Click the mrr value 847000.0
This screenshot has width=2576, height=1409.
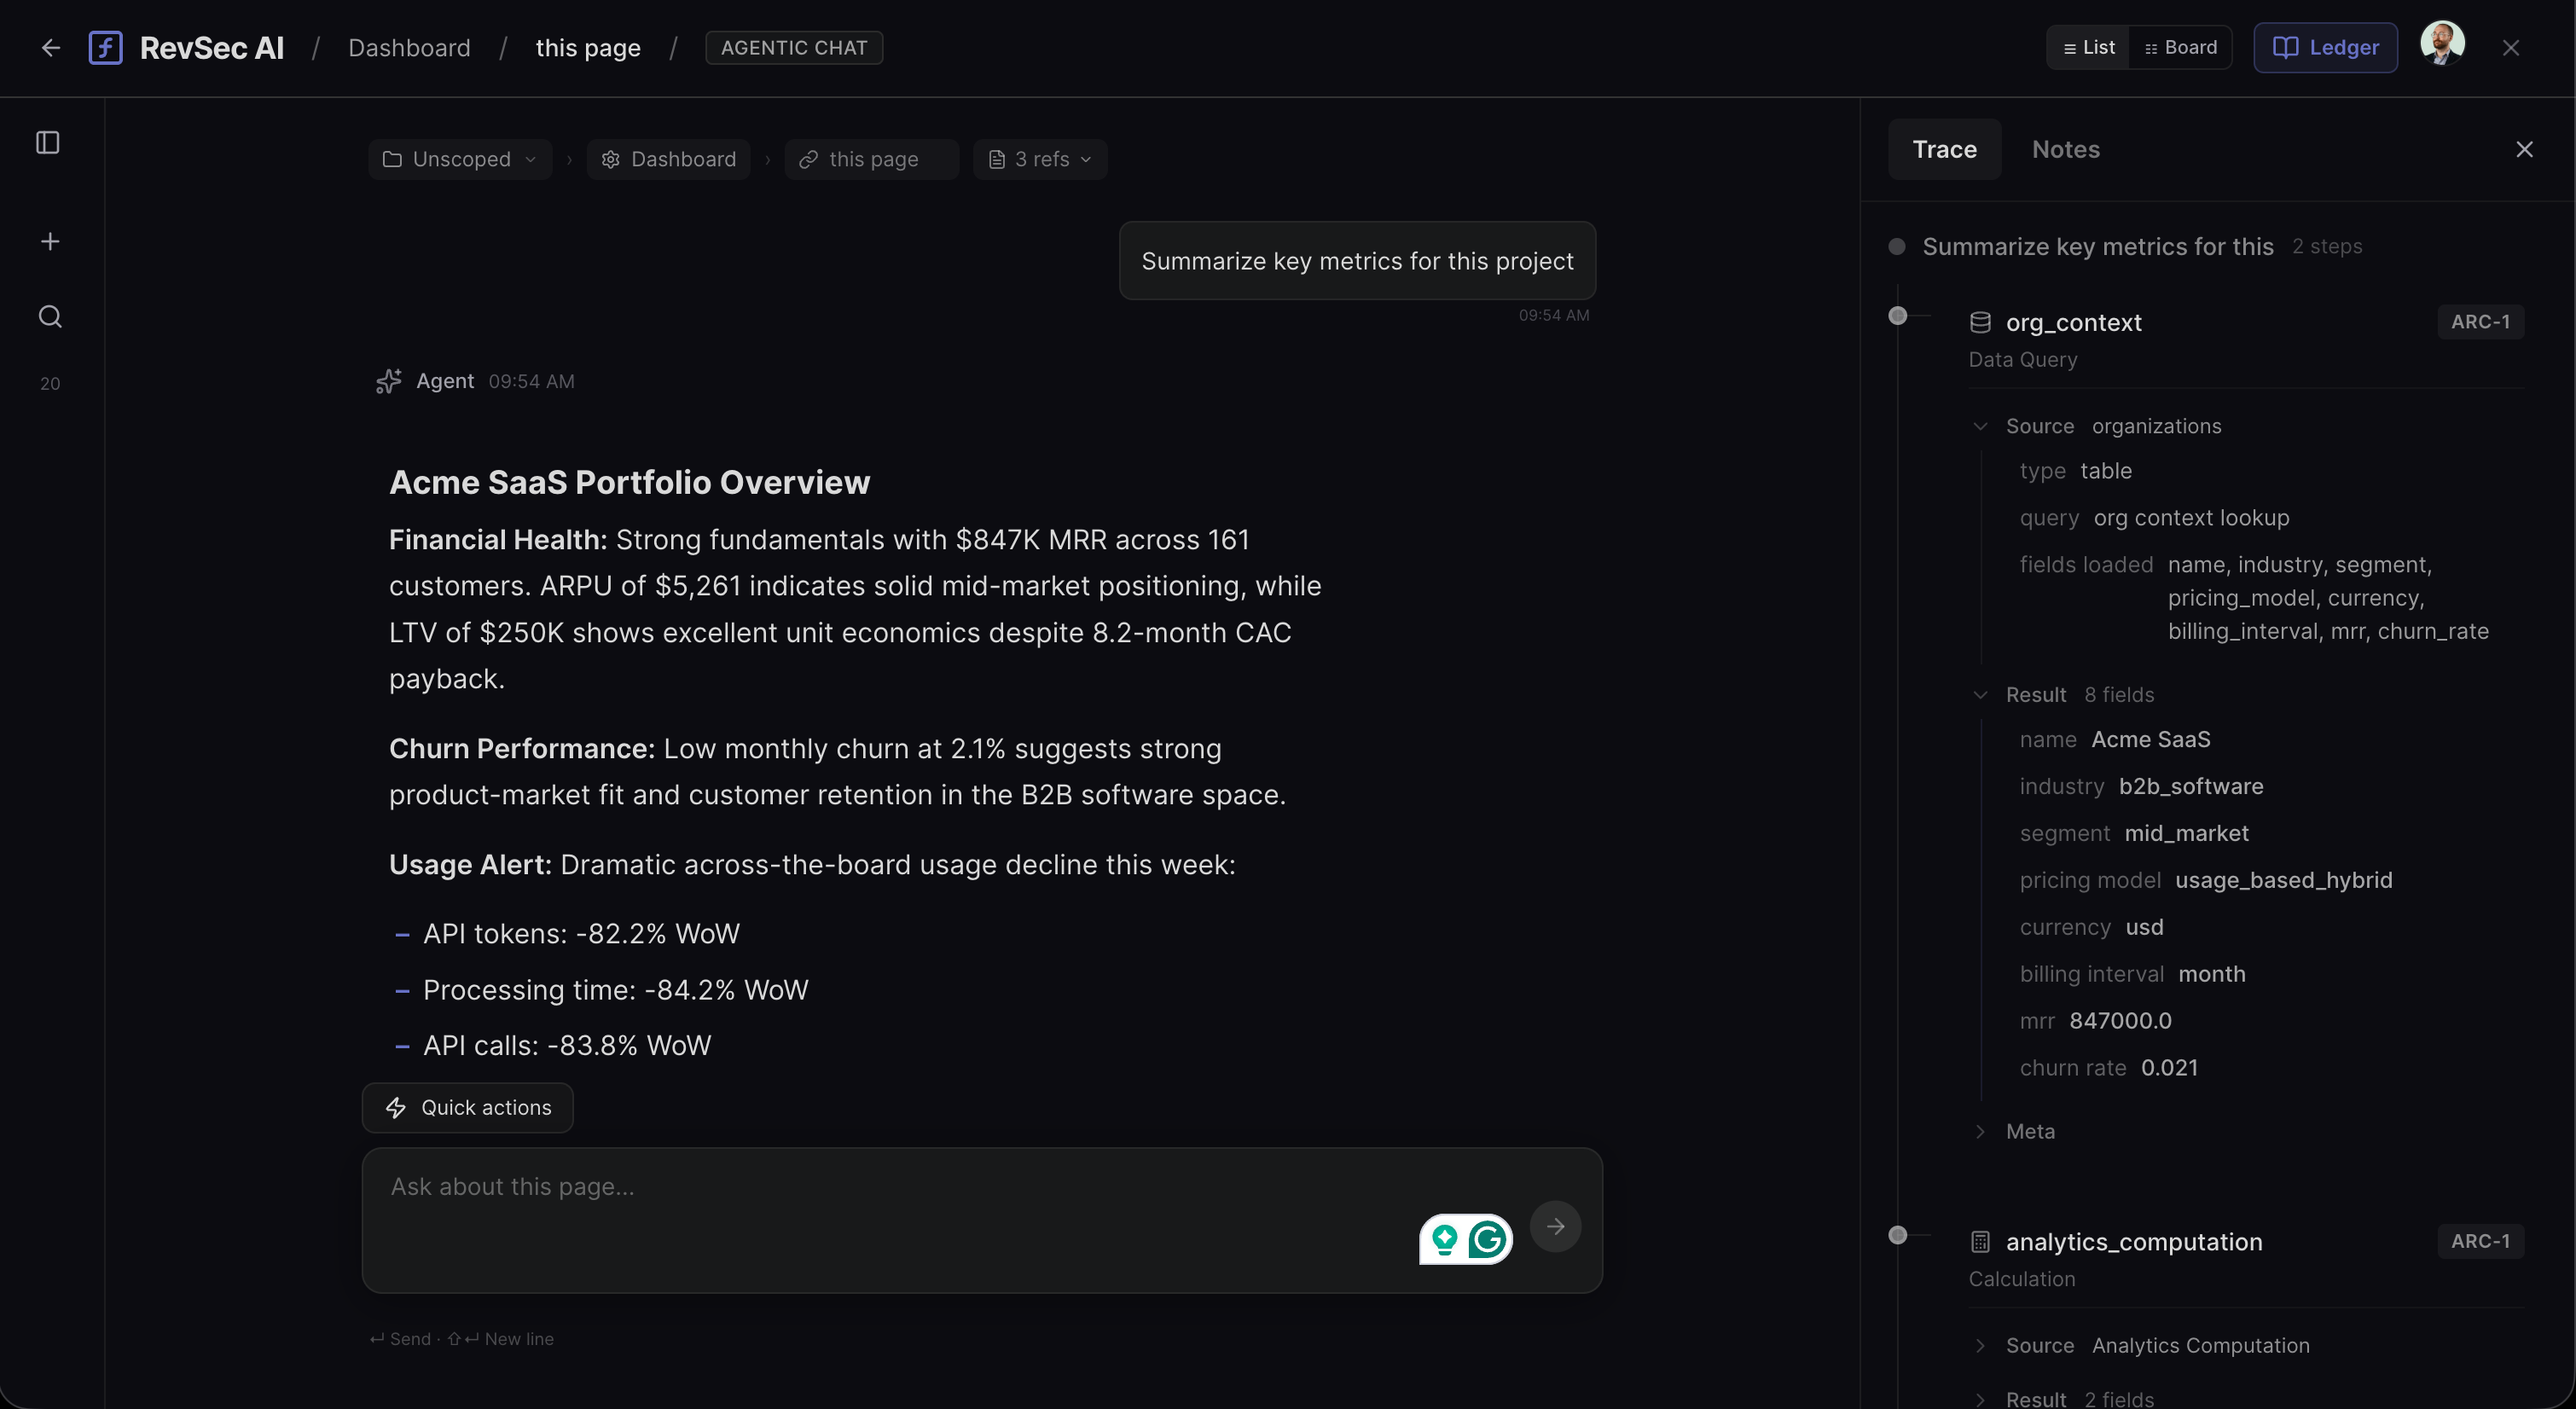click(x=2120, y=1021)
